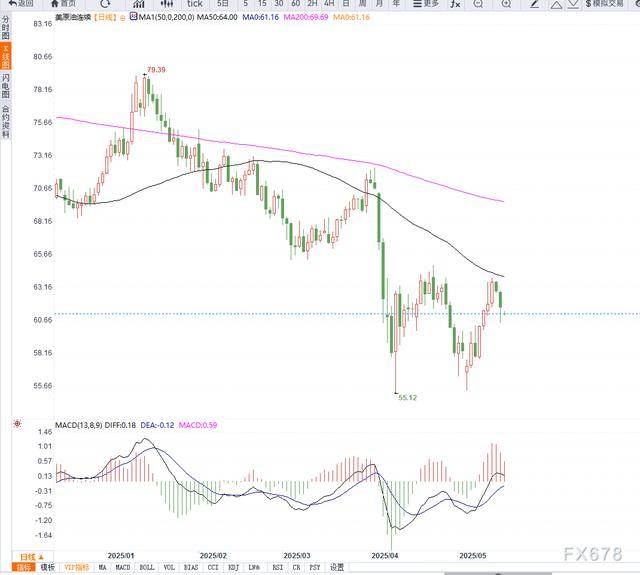Screen dimensions: 640x575
Task: Click small orange circle icon after 日线
Action: (x=122, y=18)
